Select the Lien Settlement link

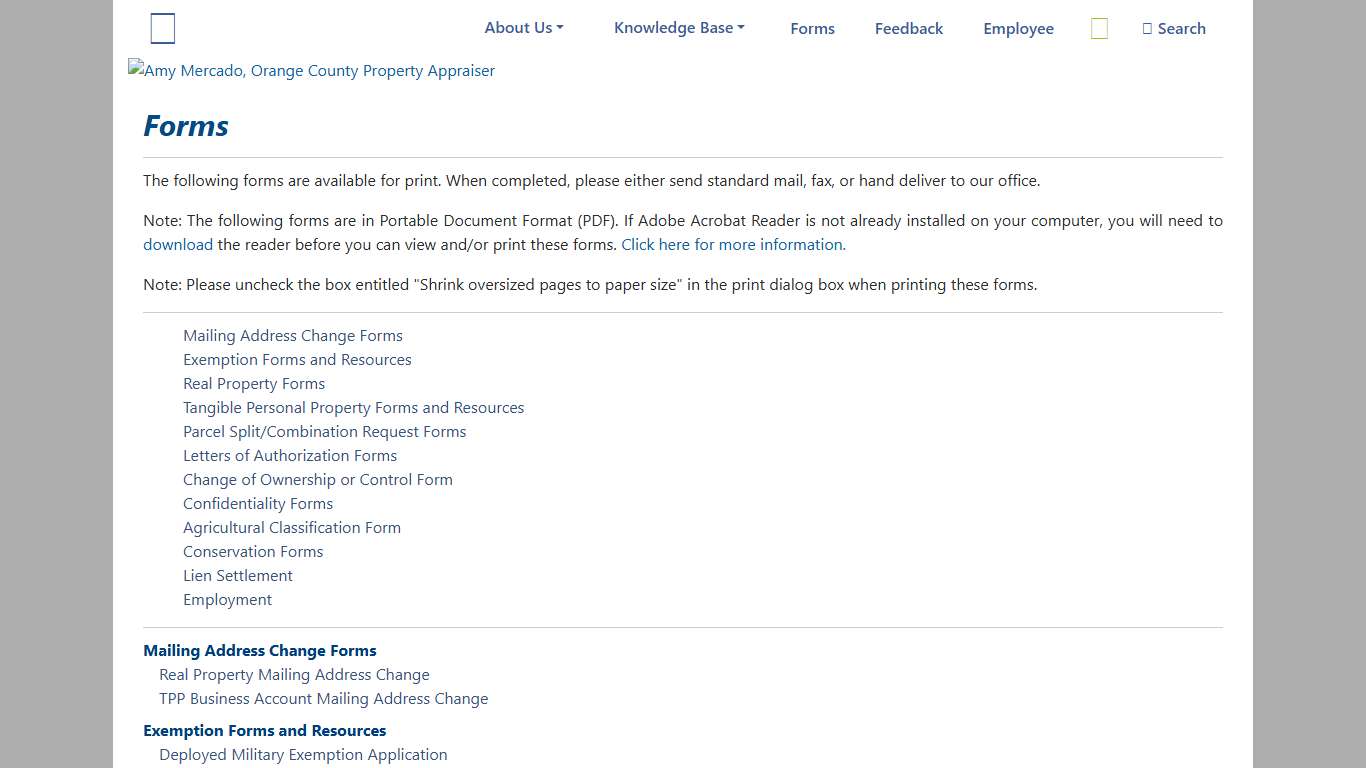pos(238,576)
